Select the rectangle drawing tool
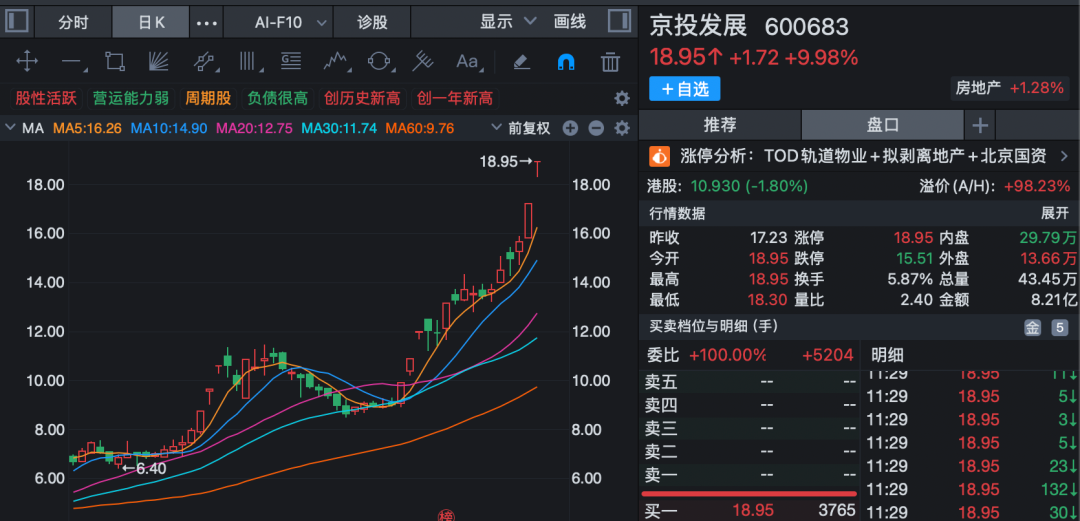 pyautogui.click(x=114, y=62)
